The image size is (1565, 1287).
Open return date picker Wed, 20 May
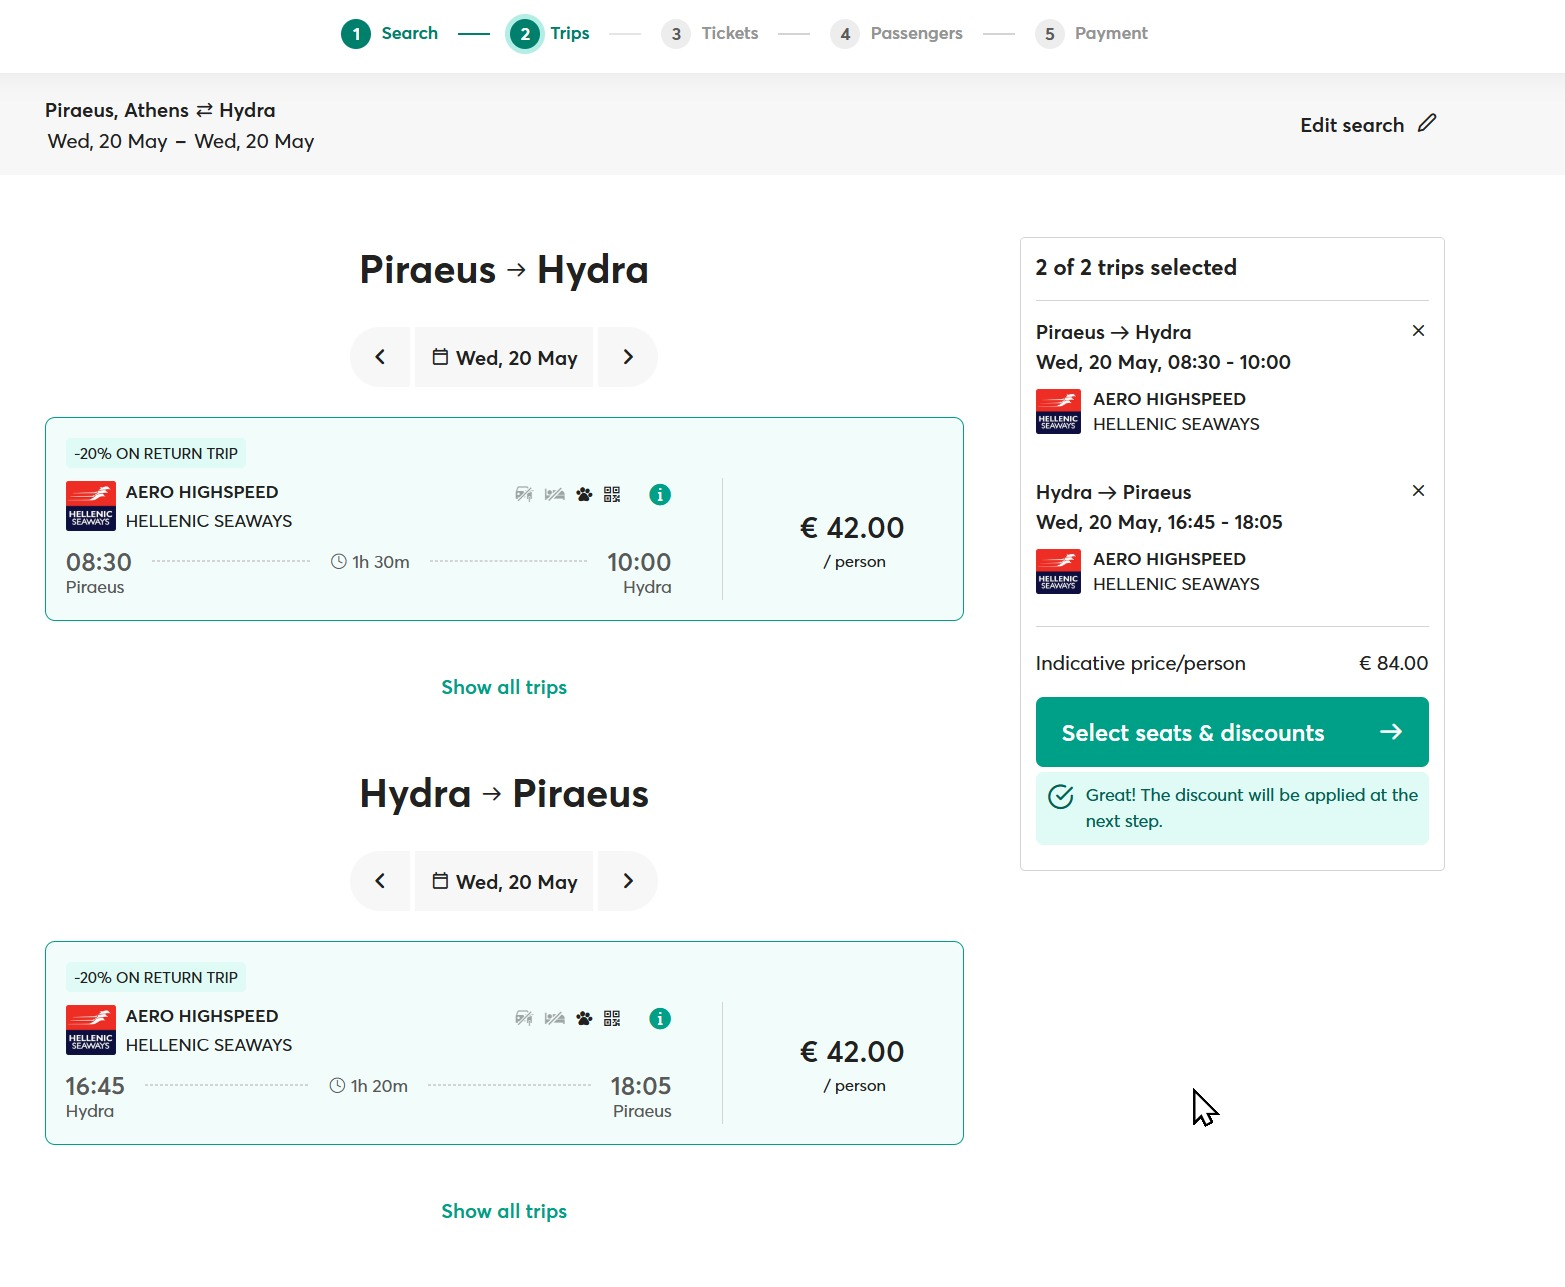coord(504,881)
